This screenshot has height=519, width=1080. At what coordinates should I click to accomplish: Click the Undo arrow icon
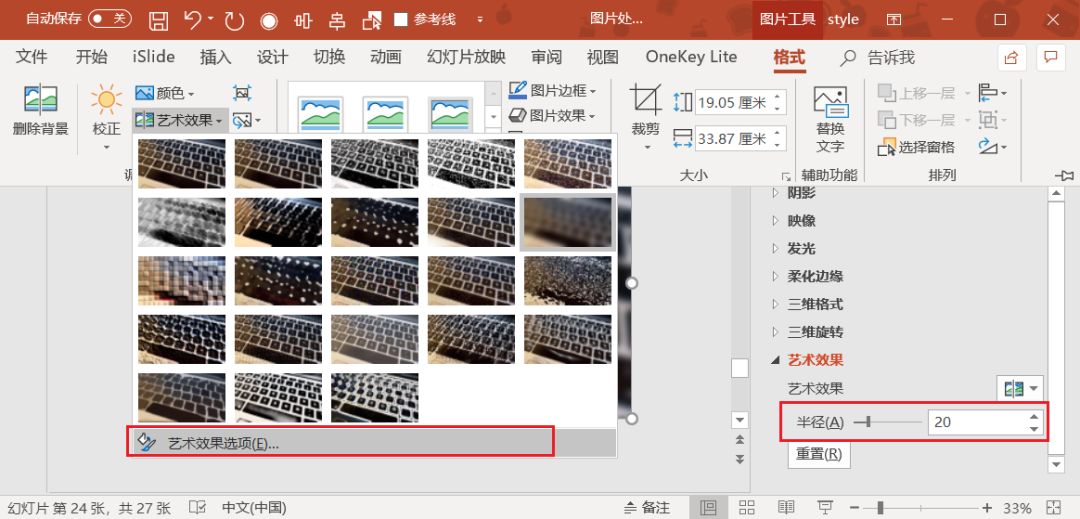193,19
